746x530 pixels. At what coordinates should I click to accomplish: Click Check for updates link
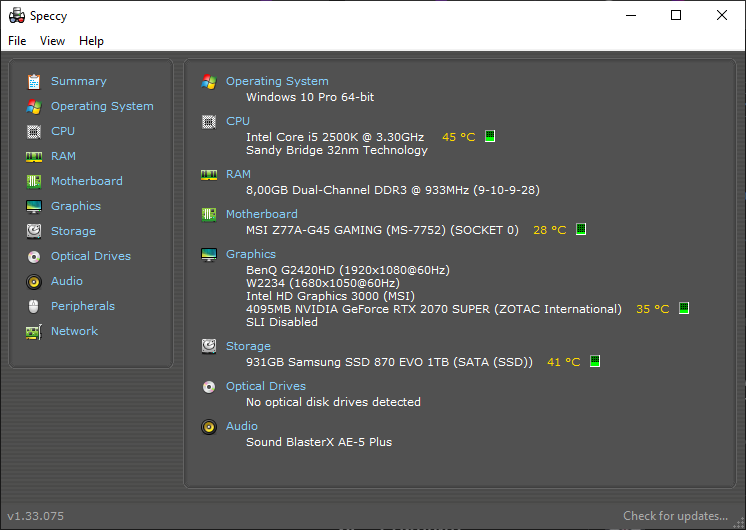[676, 516]
